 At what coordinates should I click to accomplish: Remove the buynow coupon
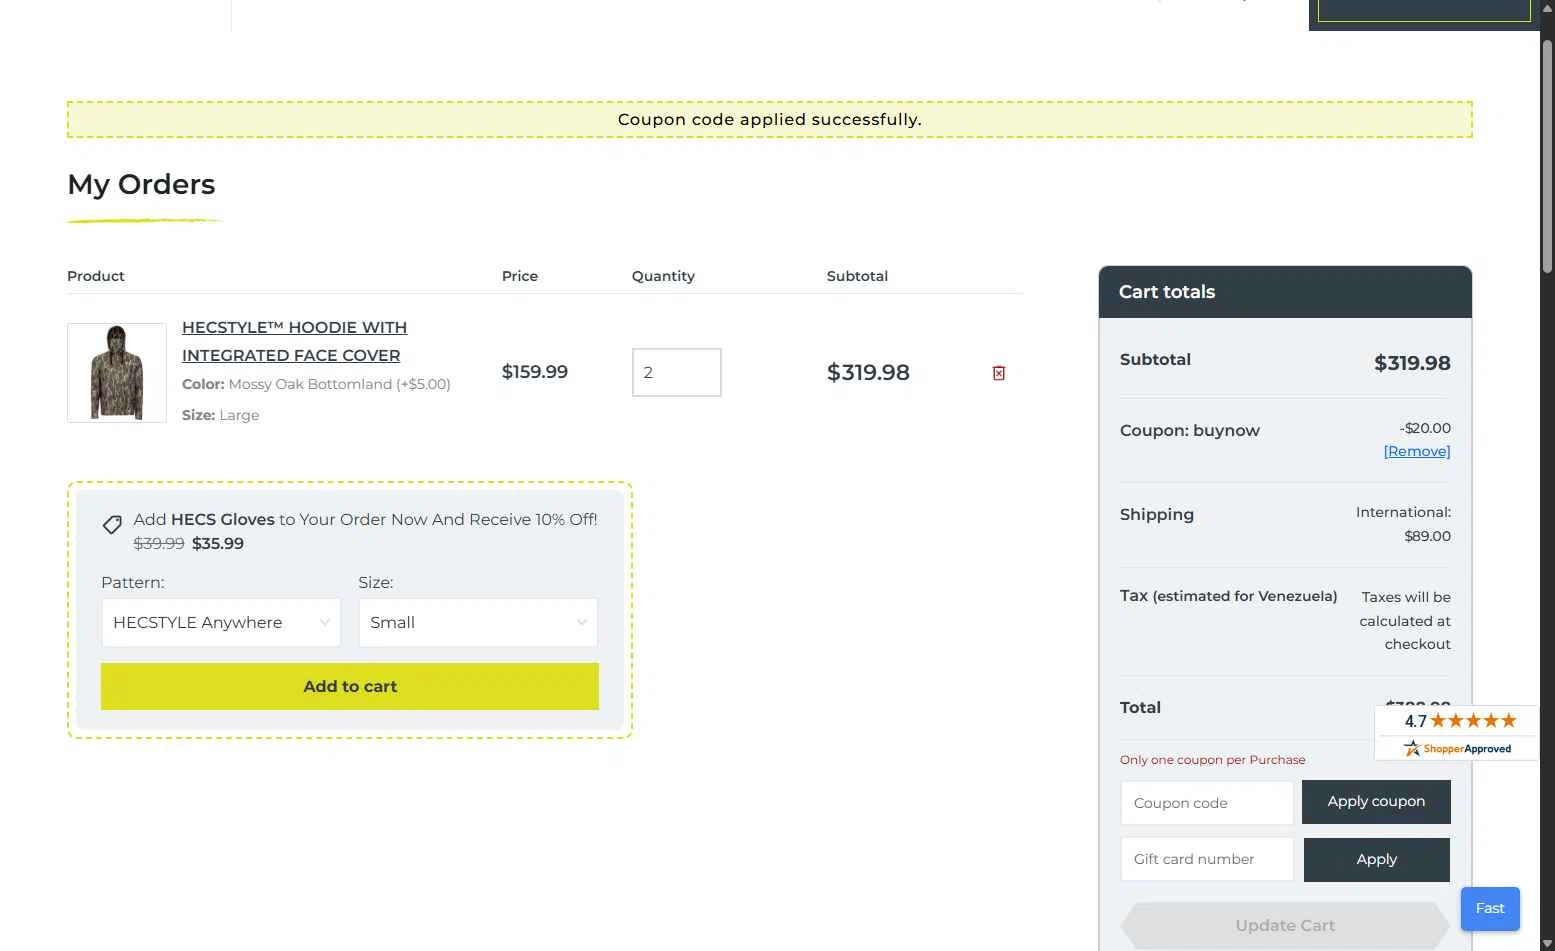(1417, 451)
